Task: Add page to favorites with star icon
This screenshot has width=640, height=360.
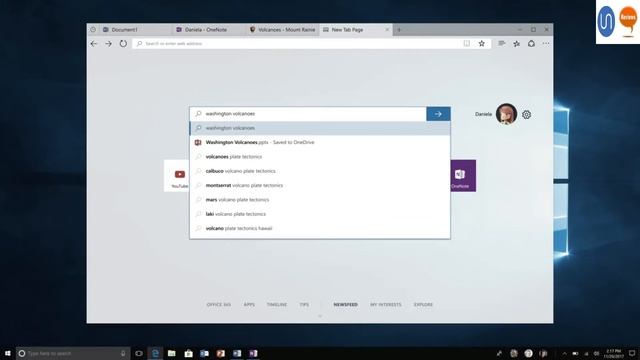Action: [482, 44]
